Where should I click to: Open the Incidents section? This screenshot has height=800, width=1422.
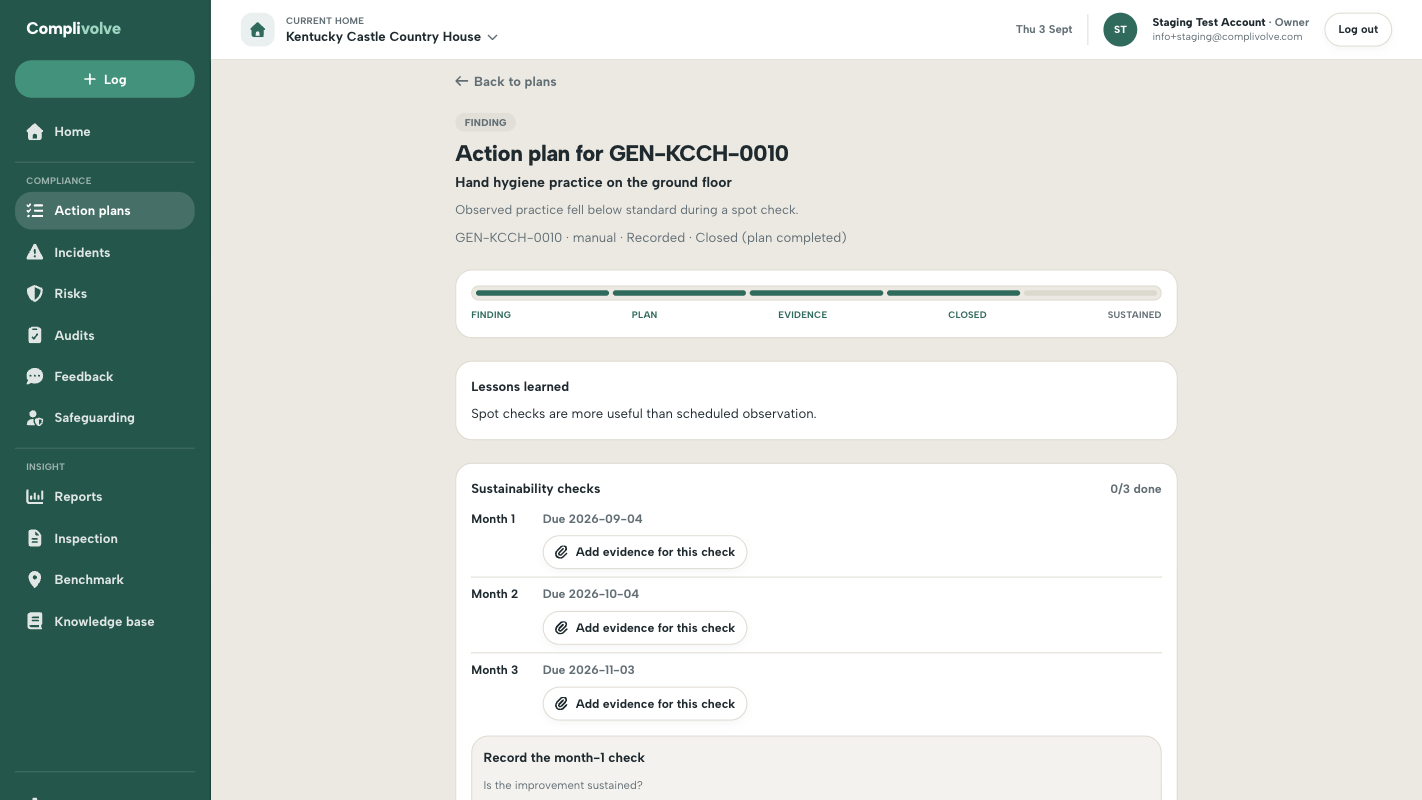pos(105,253)
